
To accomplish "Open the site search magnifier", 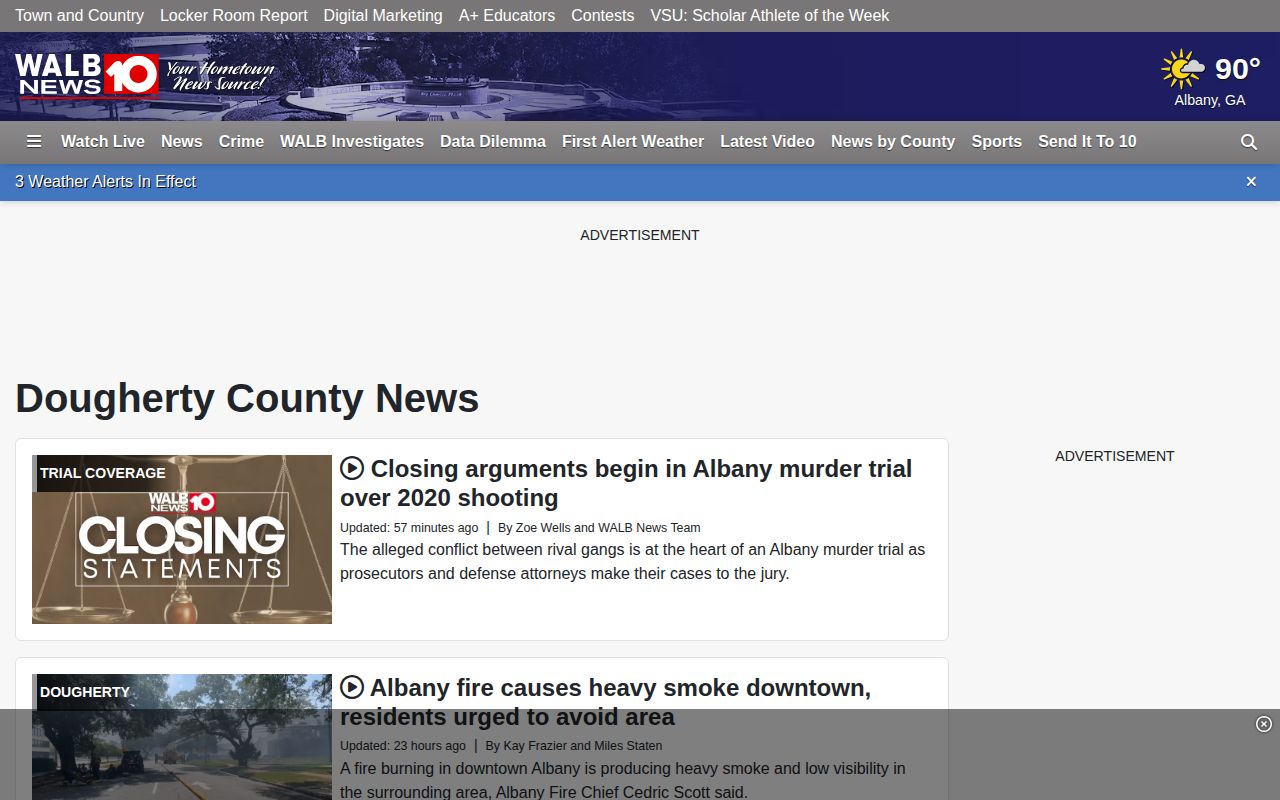I will pyautogui.click(x=1249, y=142).
